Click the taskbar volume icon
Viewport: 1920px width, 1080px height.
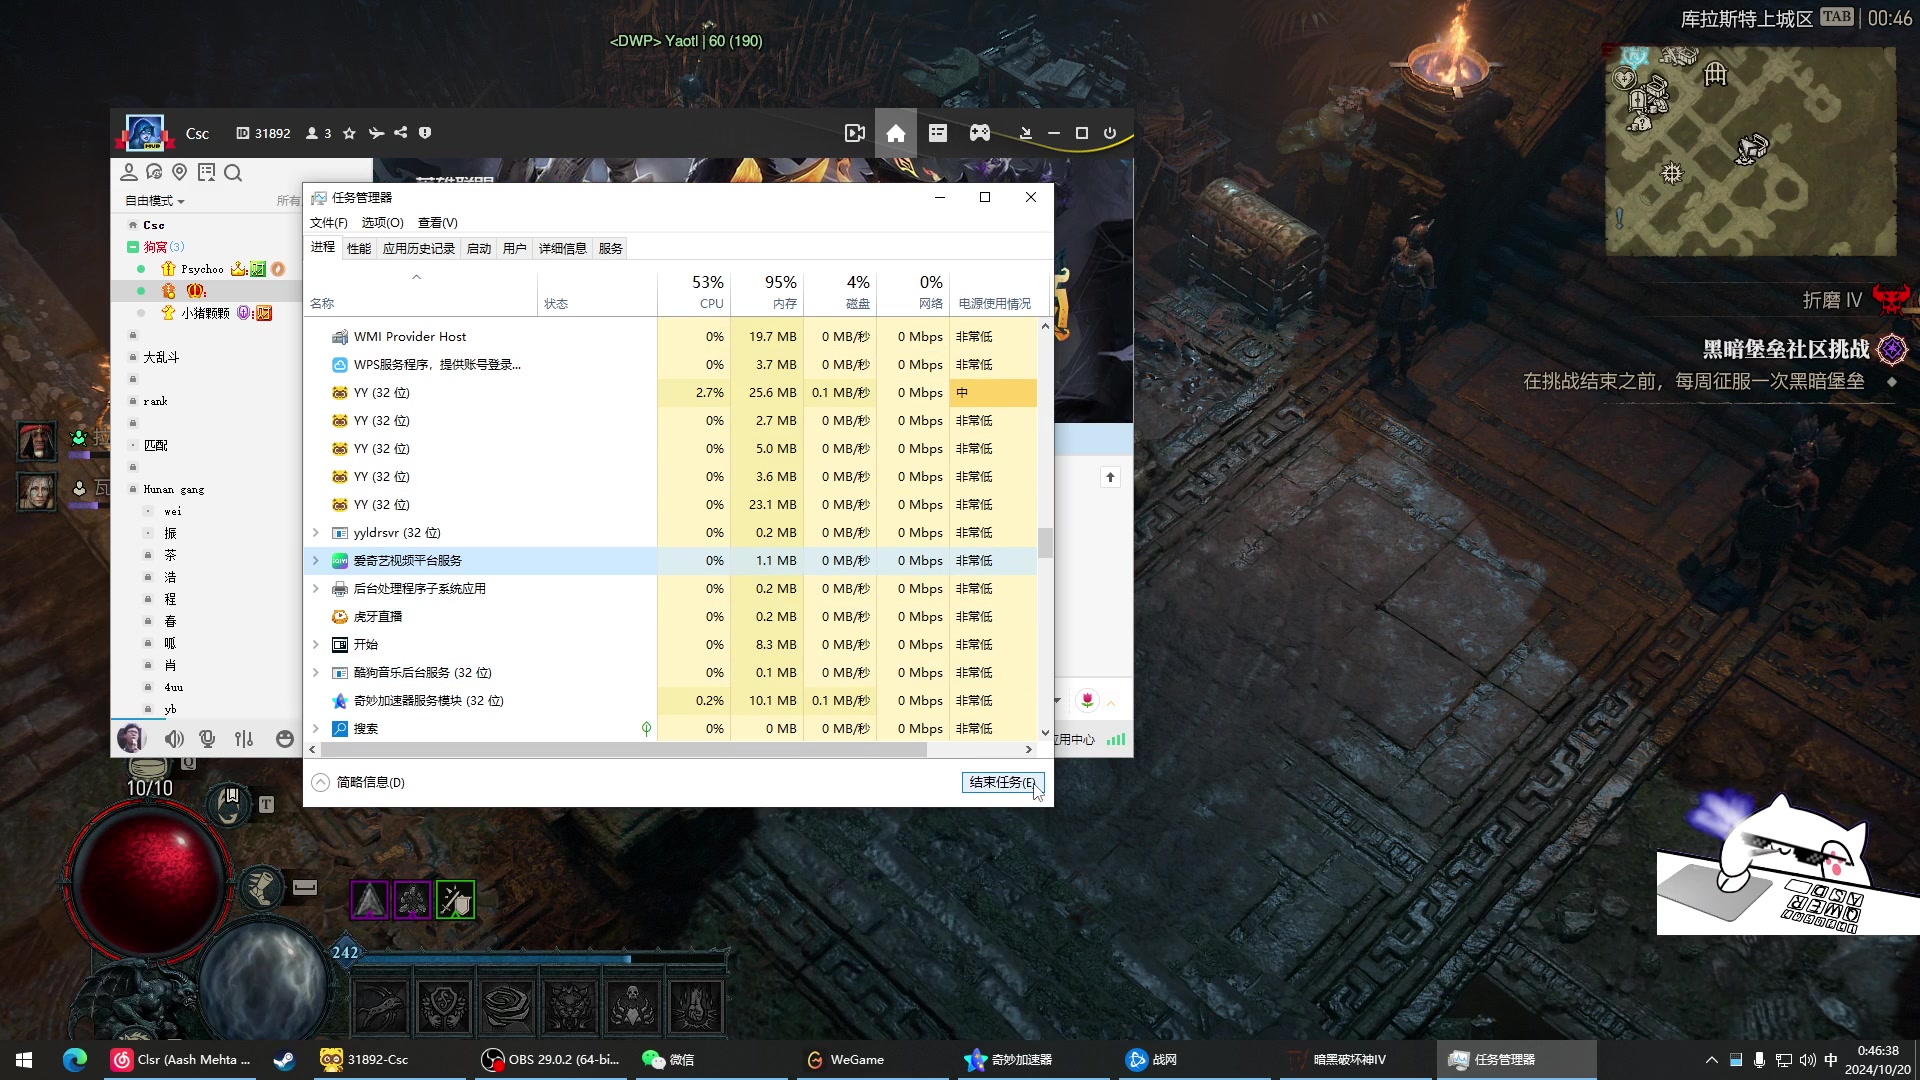point(1807,1060)
